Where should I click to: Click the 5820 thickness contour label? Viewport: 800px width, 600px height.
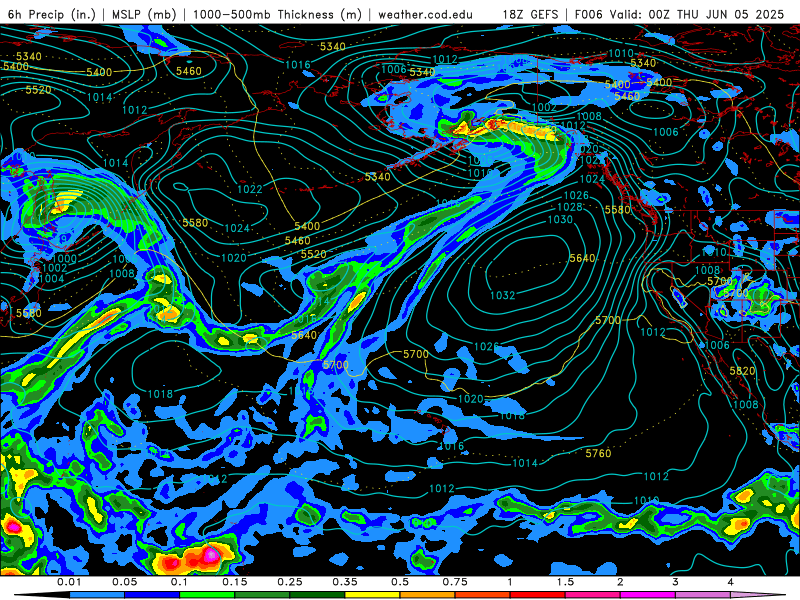click(742, 371)
